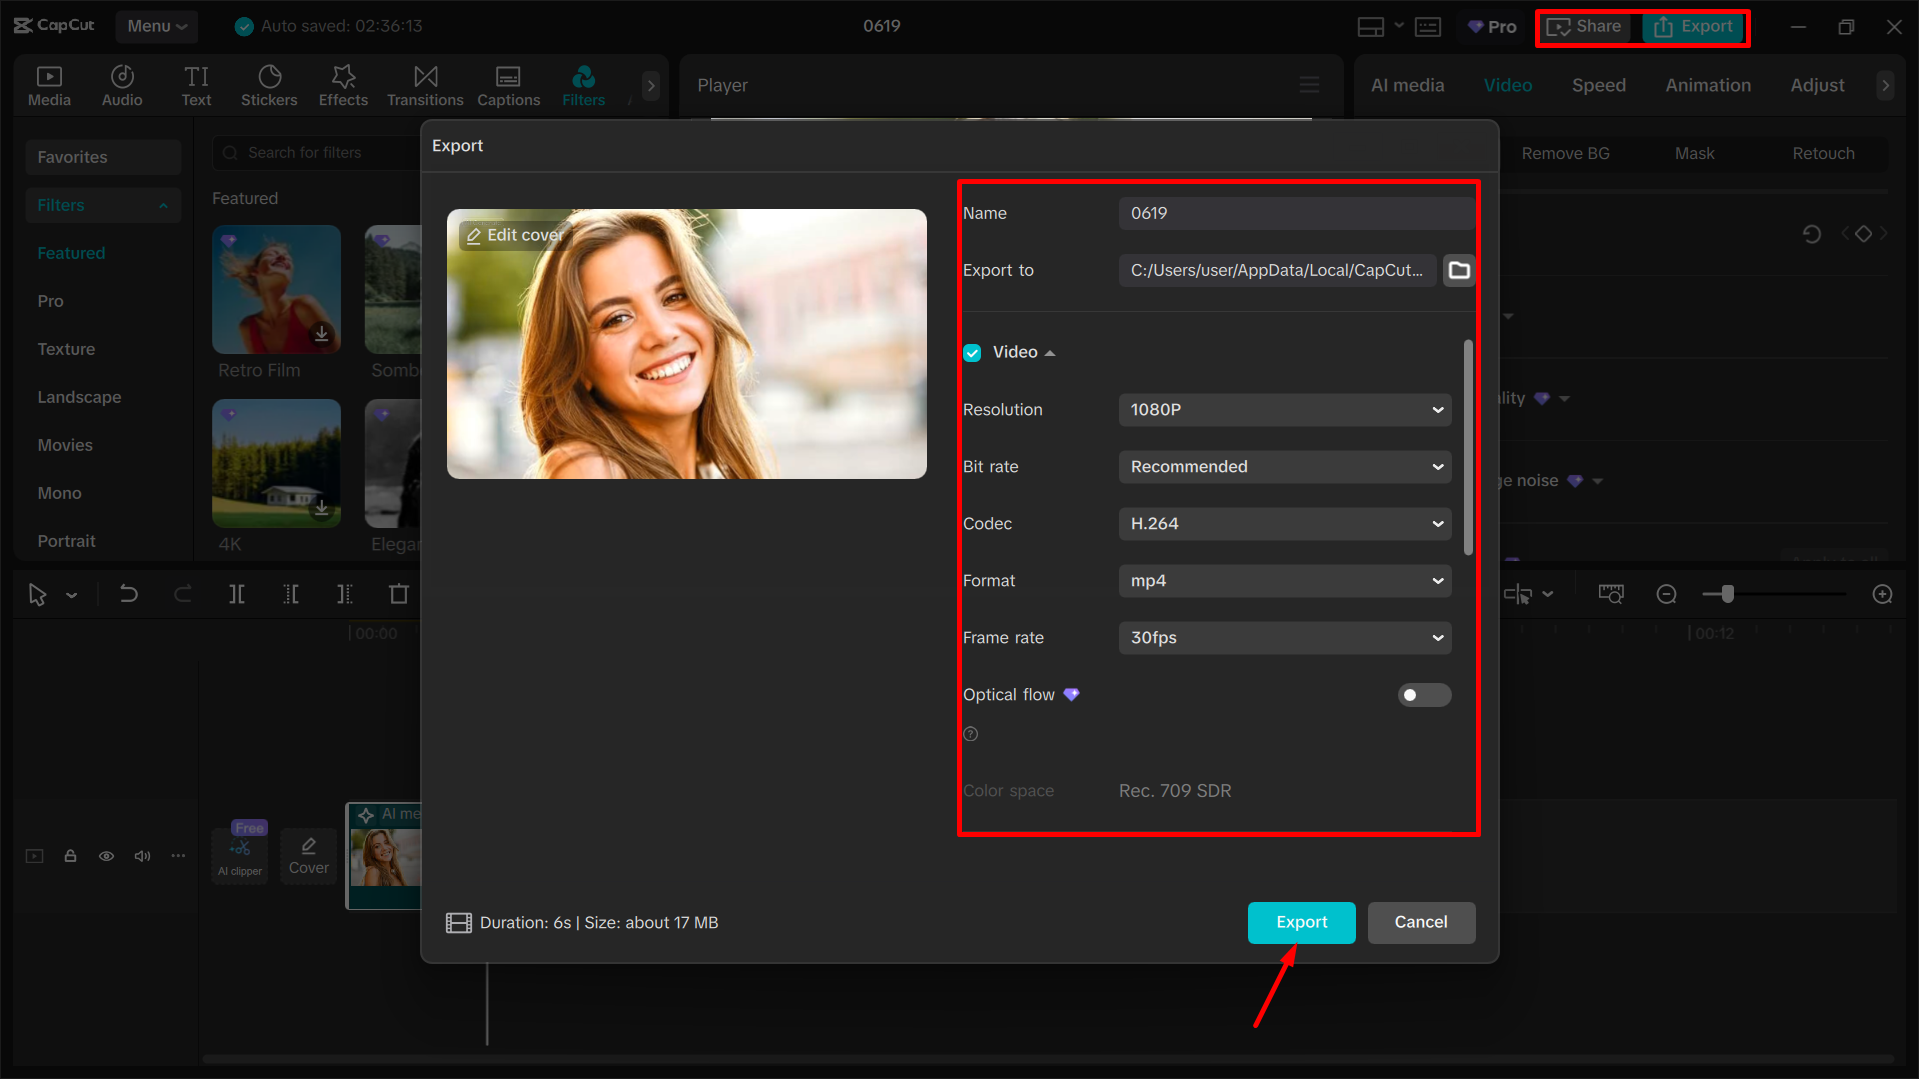This screenshot has height=1079, width=1919.
Task: Open the Effects panel
Action: pos(343,85)
